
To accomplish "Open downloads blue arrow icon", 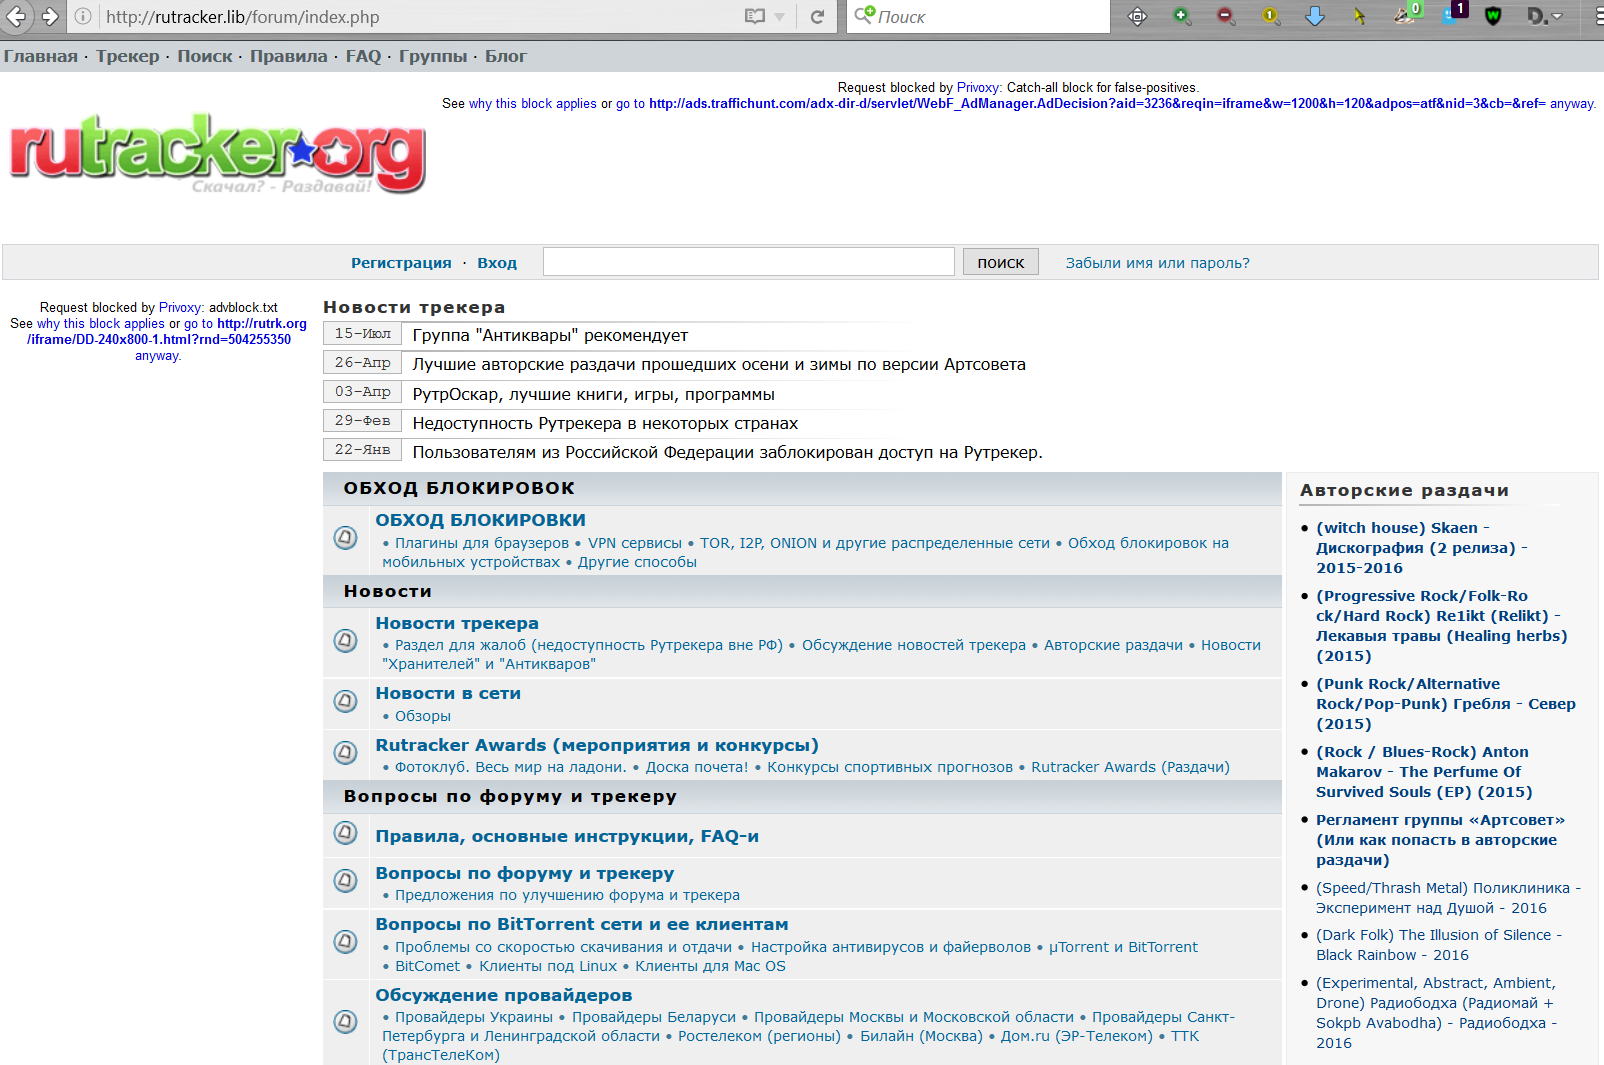I will coord(1315,16).
